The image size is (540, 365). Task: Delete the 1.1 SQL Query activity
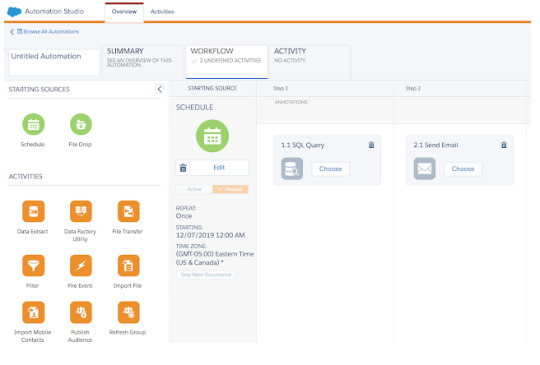[371, 145]
